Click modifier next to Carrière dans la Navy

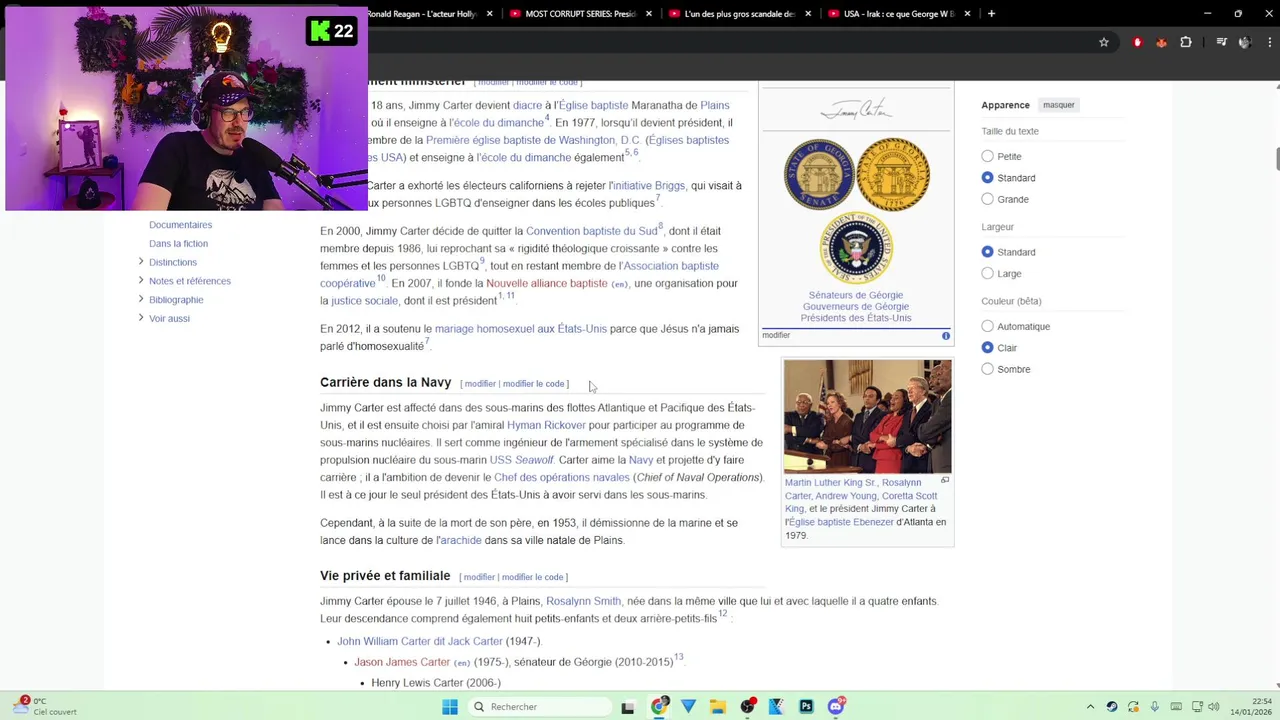pyautogui.click(x=480, y=384)
